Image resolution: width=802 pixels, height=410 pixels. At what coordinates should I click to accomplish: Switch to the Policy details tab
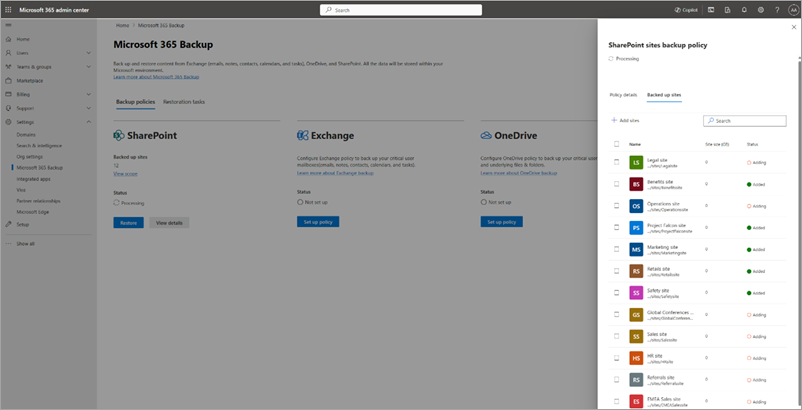[623, 95]
